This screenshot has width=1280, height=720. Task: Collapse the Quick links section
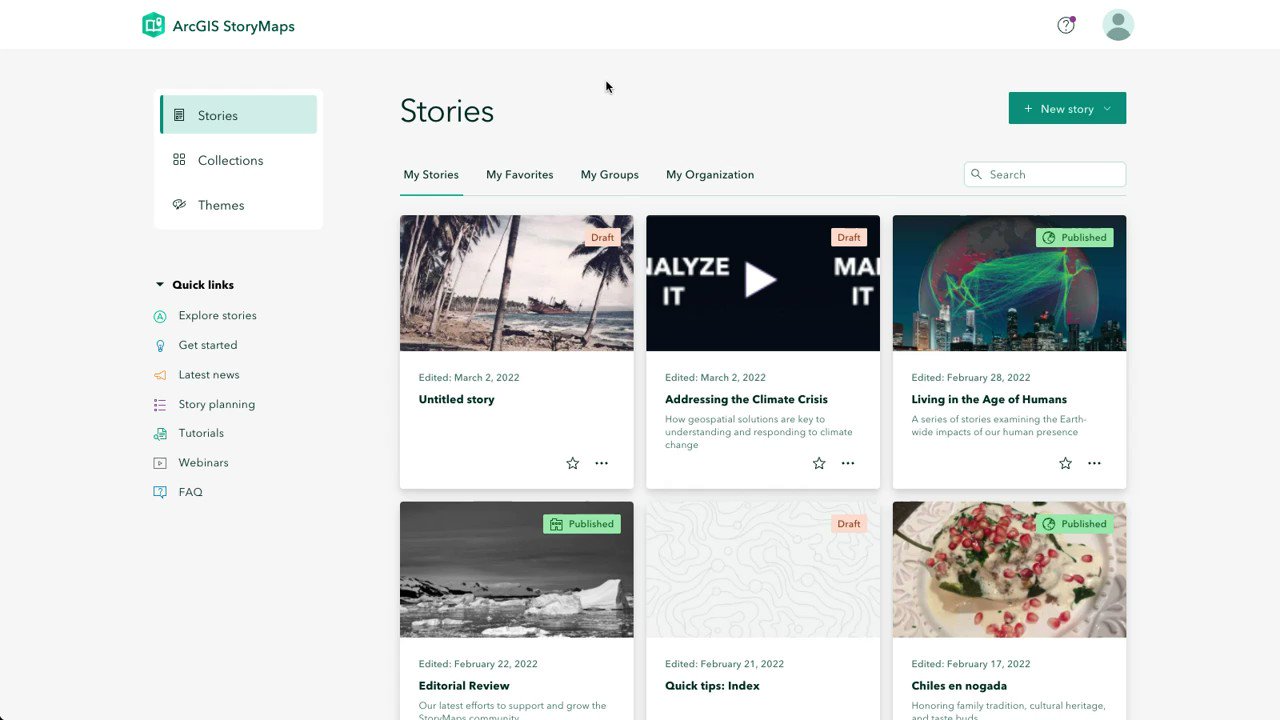click(159, 284)
